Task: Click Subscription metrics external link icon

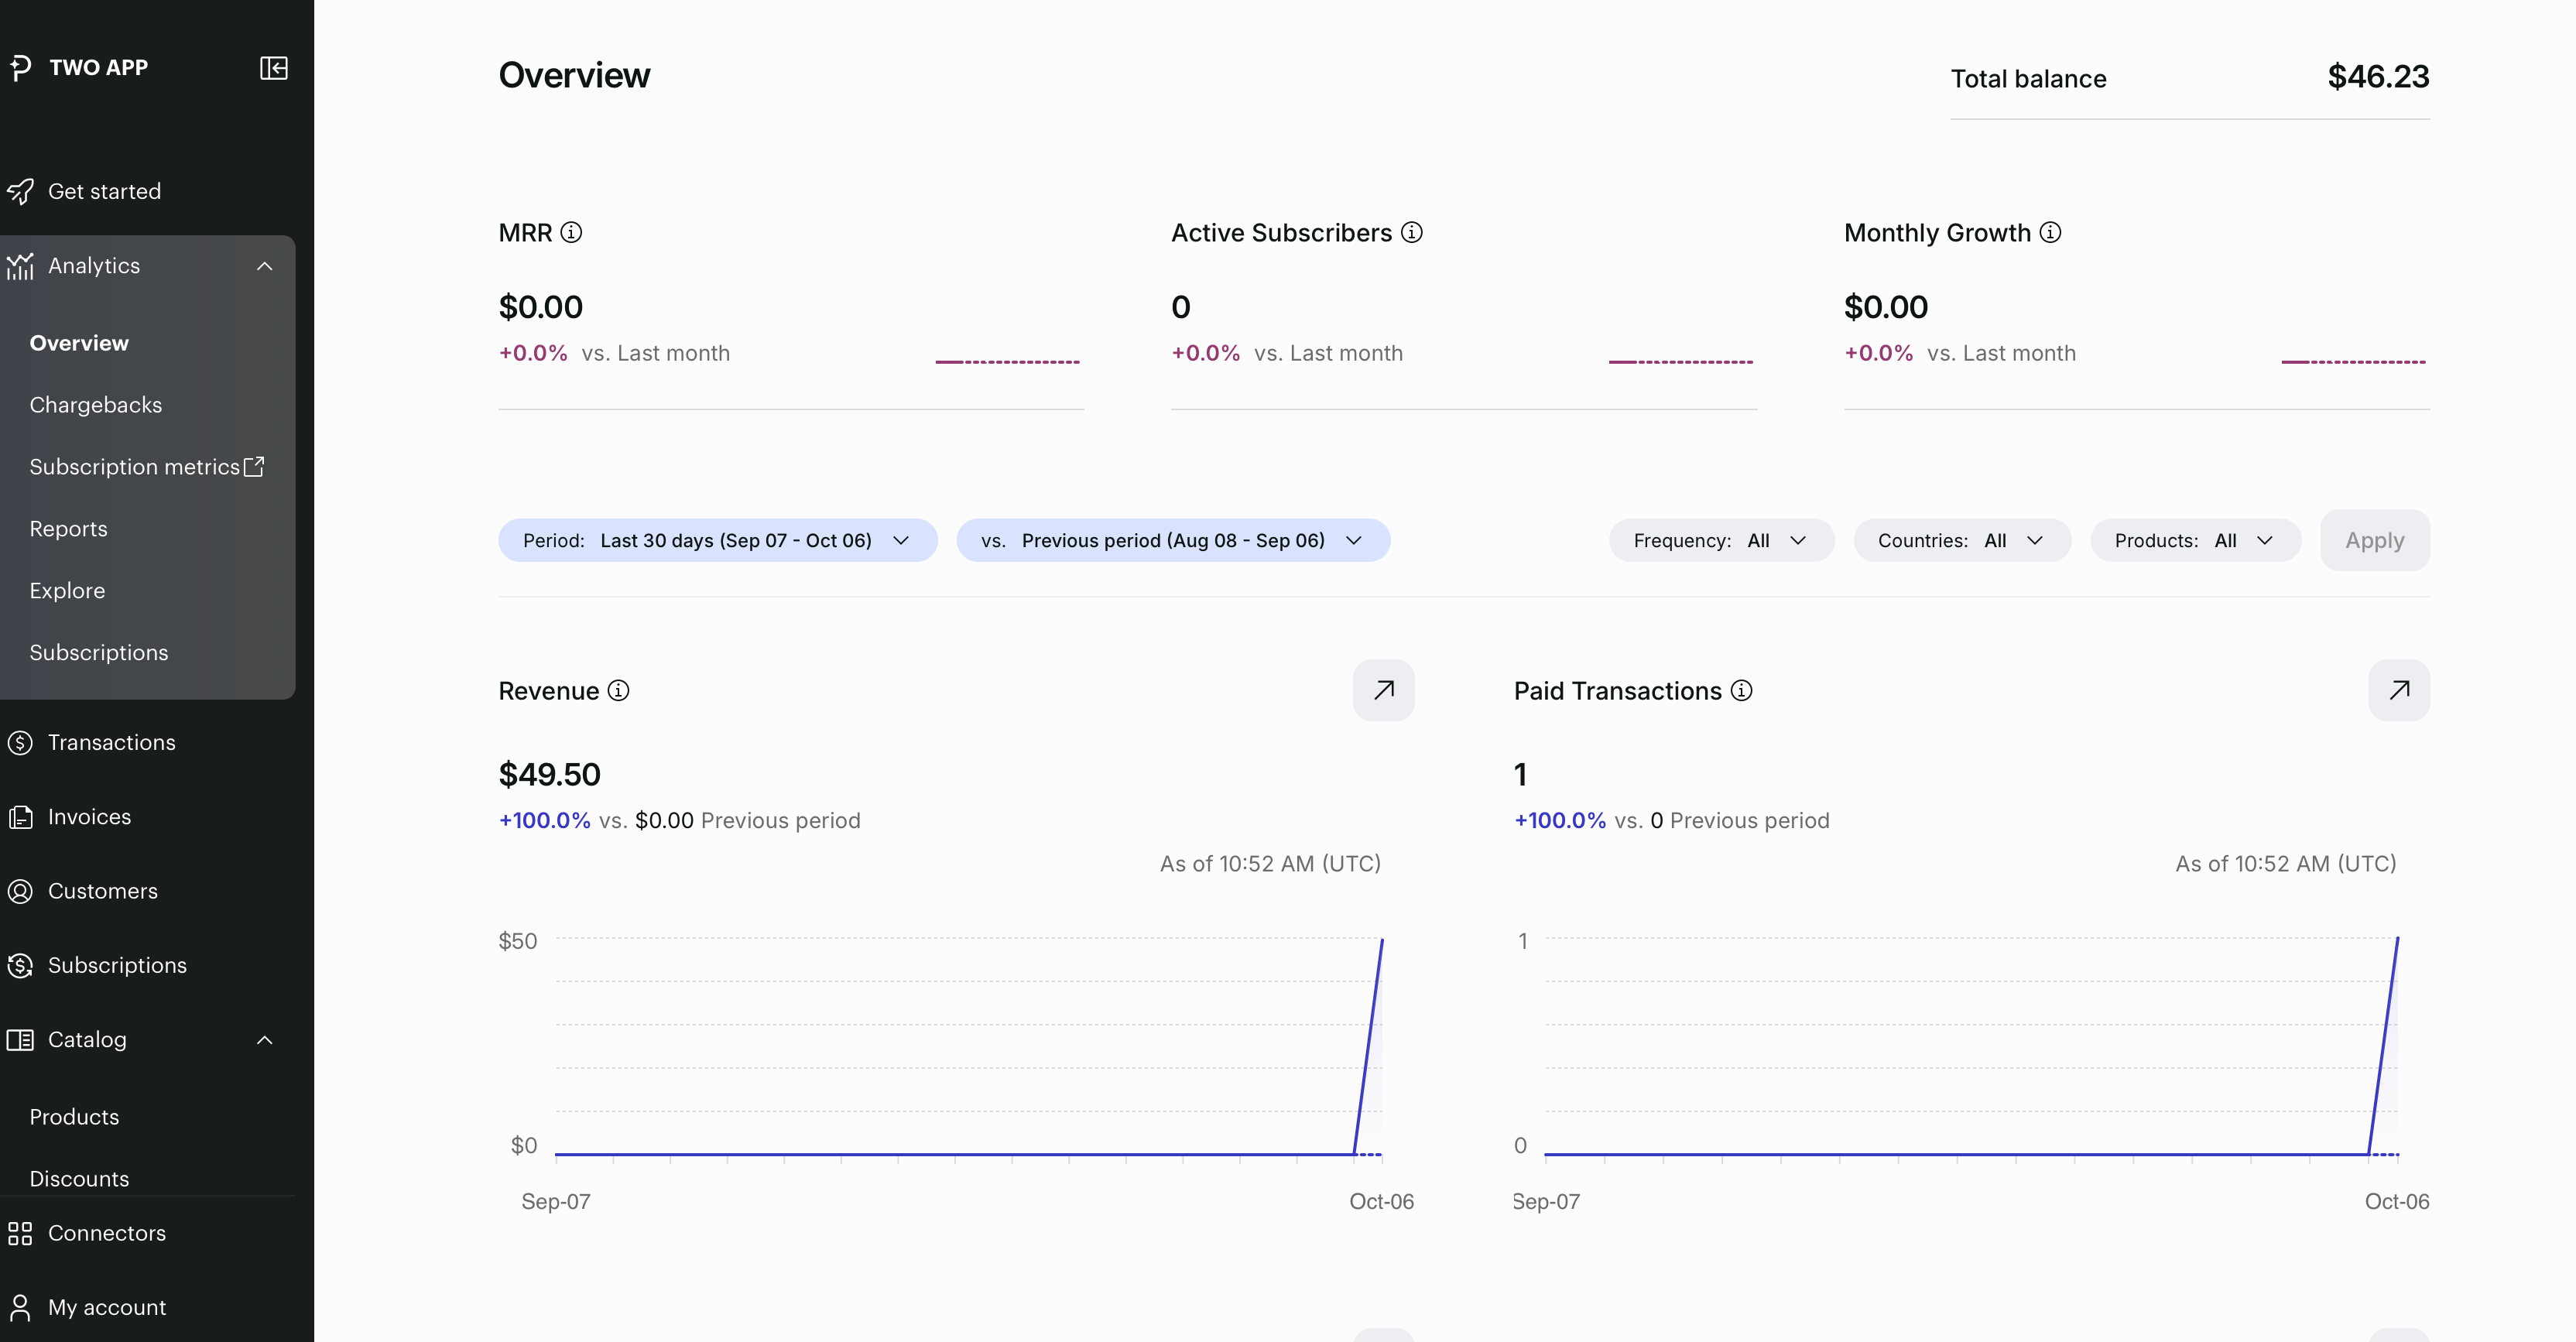Action: click(x=254, y=466)
